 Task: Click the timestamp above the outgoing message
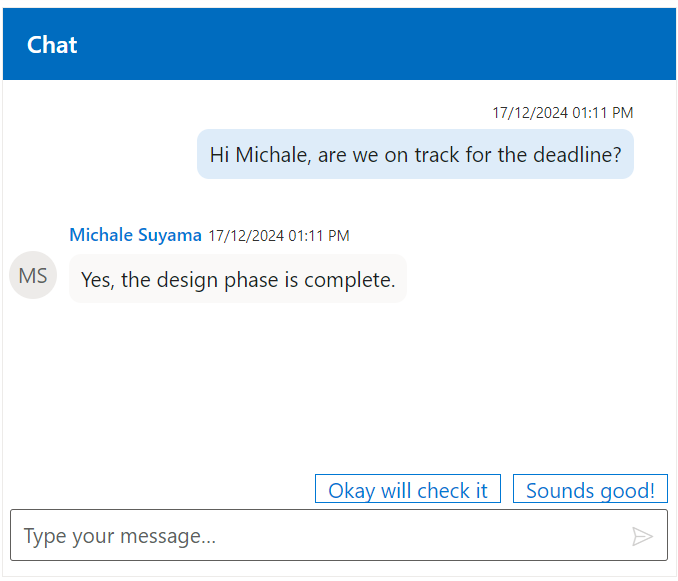coord(562,113)
